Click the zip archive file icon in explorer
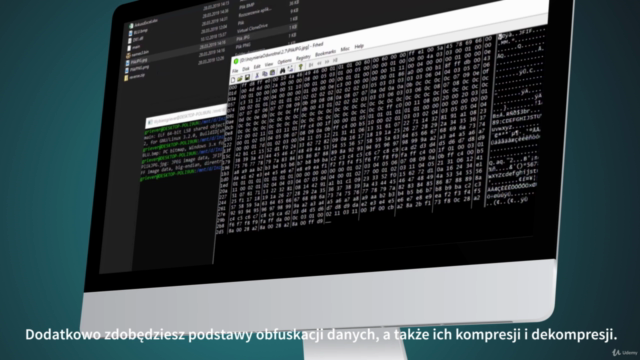This screenshot has height=360, width=640. pyautogui.click(x=126, y=77)
